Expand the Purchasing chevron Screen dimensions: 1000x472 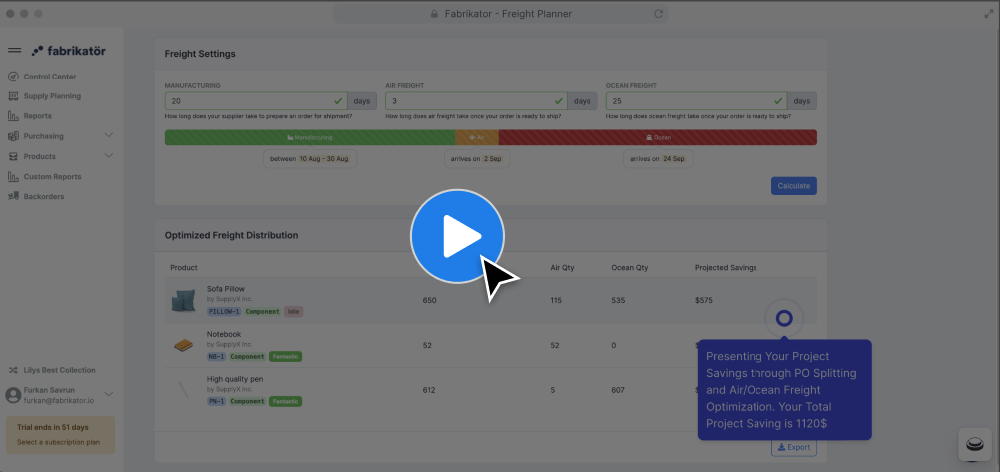pyautogui.click(x=108, y=135)
